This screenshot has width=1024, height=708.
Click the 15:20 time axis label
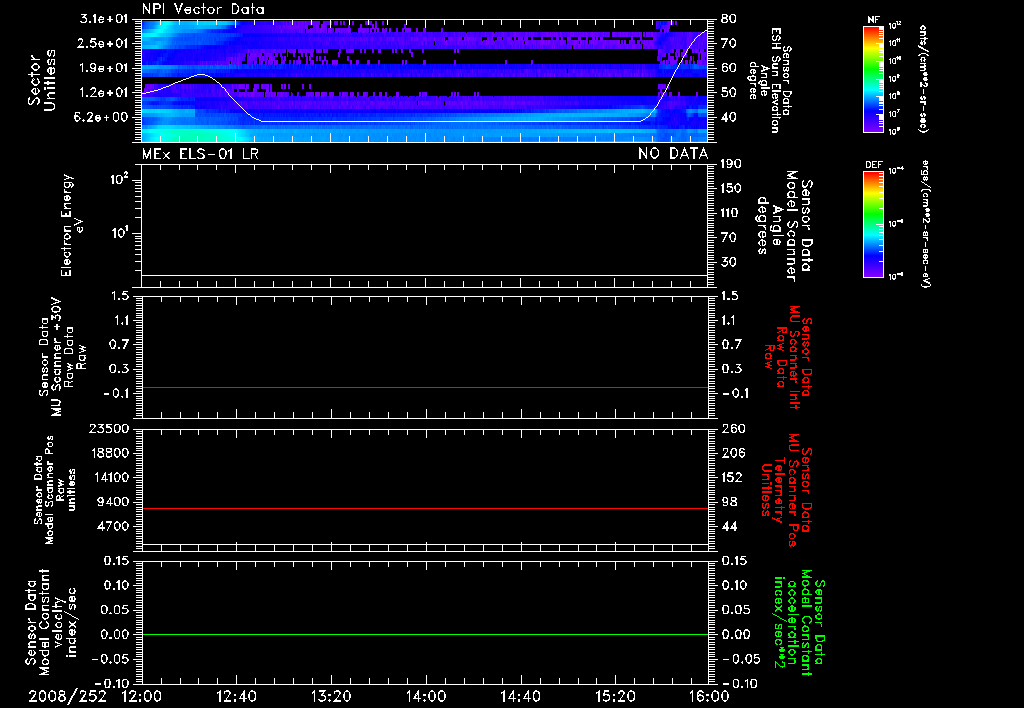tap(615, 696)
